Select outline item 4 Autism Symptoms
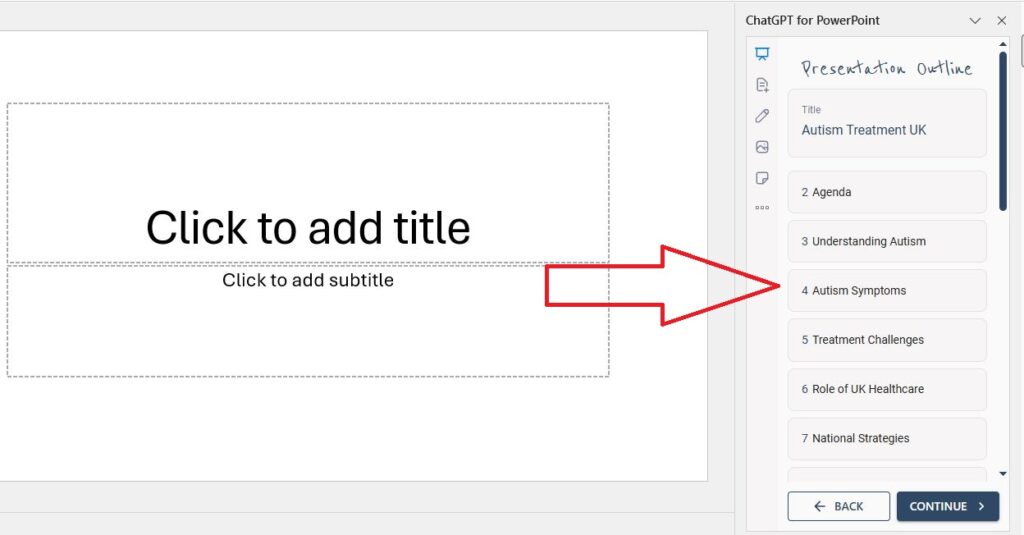This screenshot has height=535, width=1024. click(887, 291)
